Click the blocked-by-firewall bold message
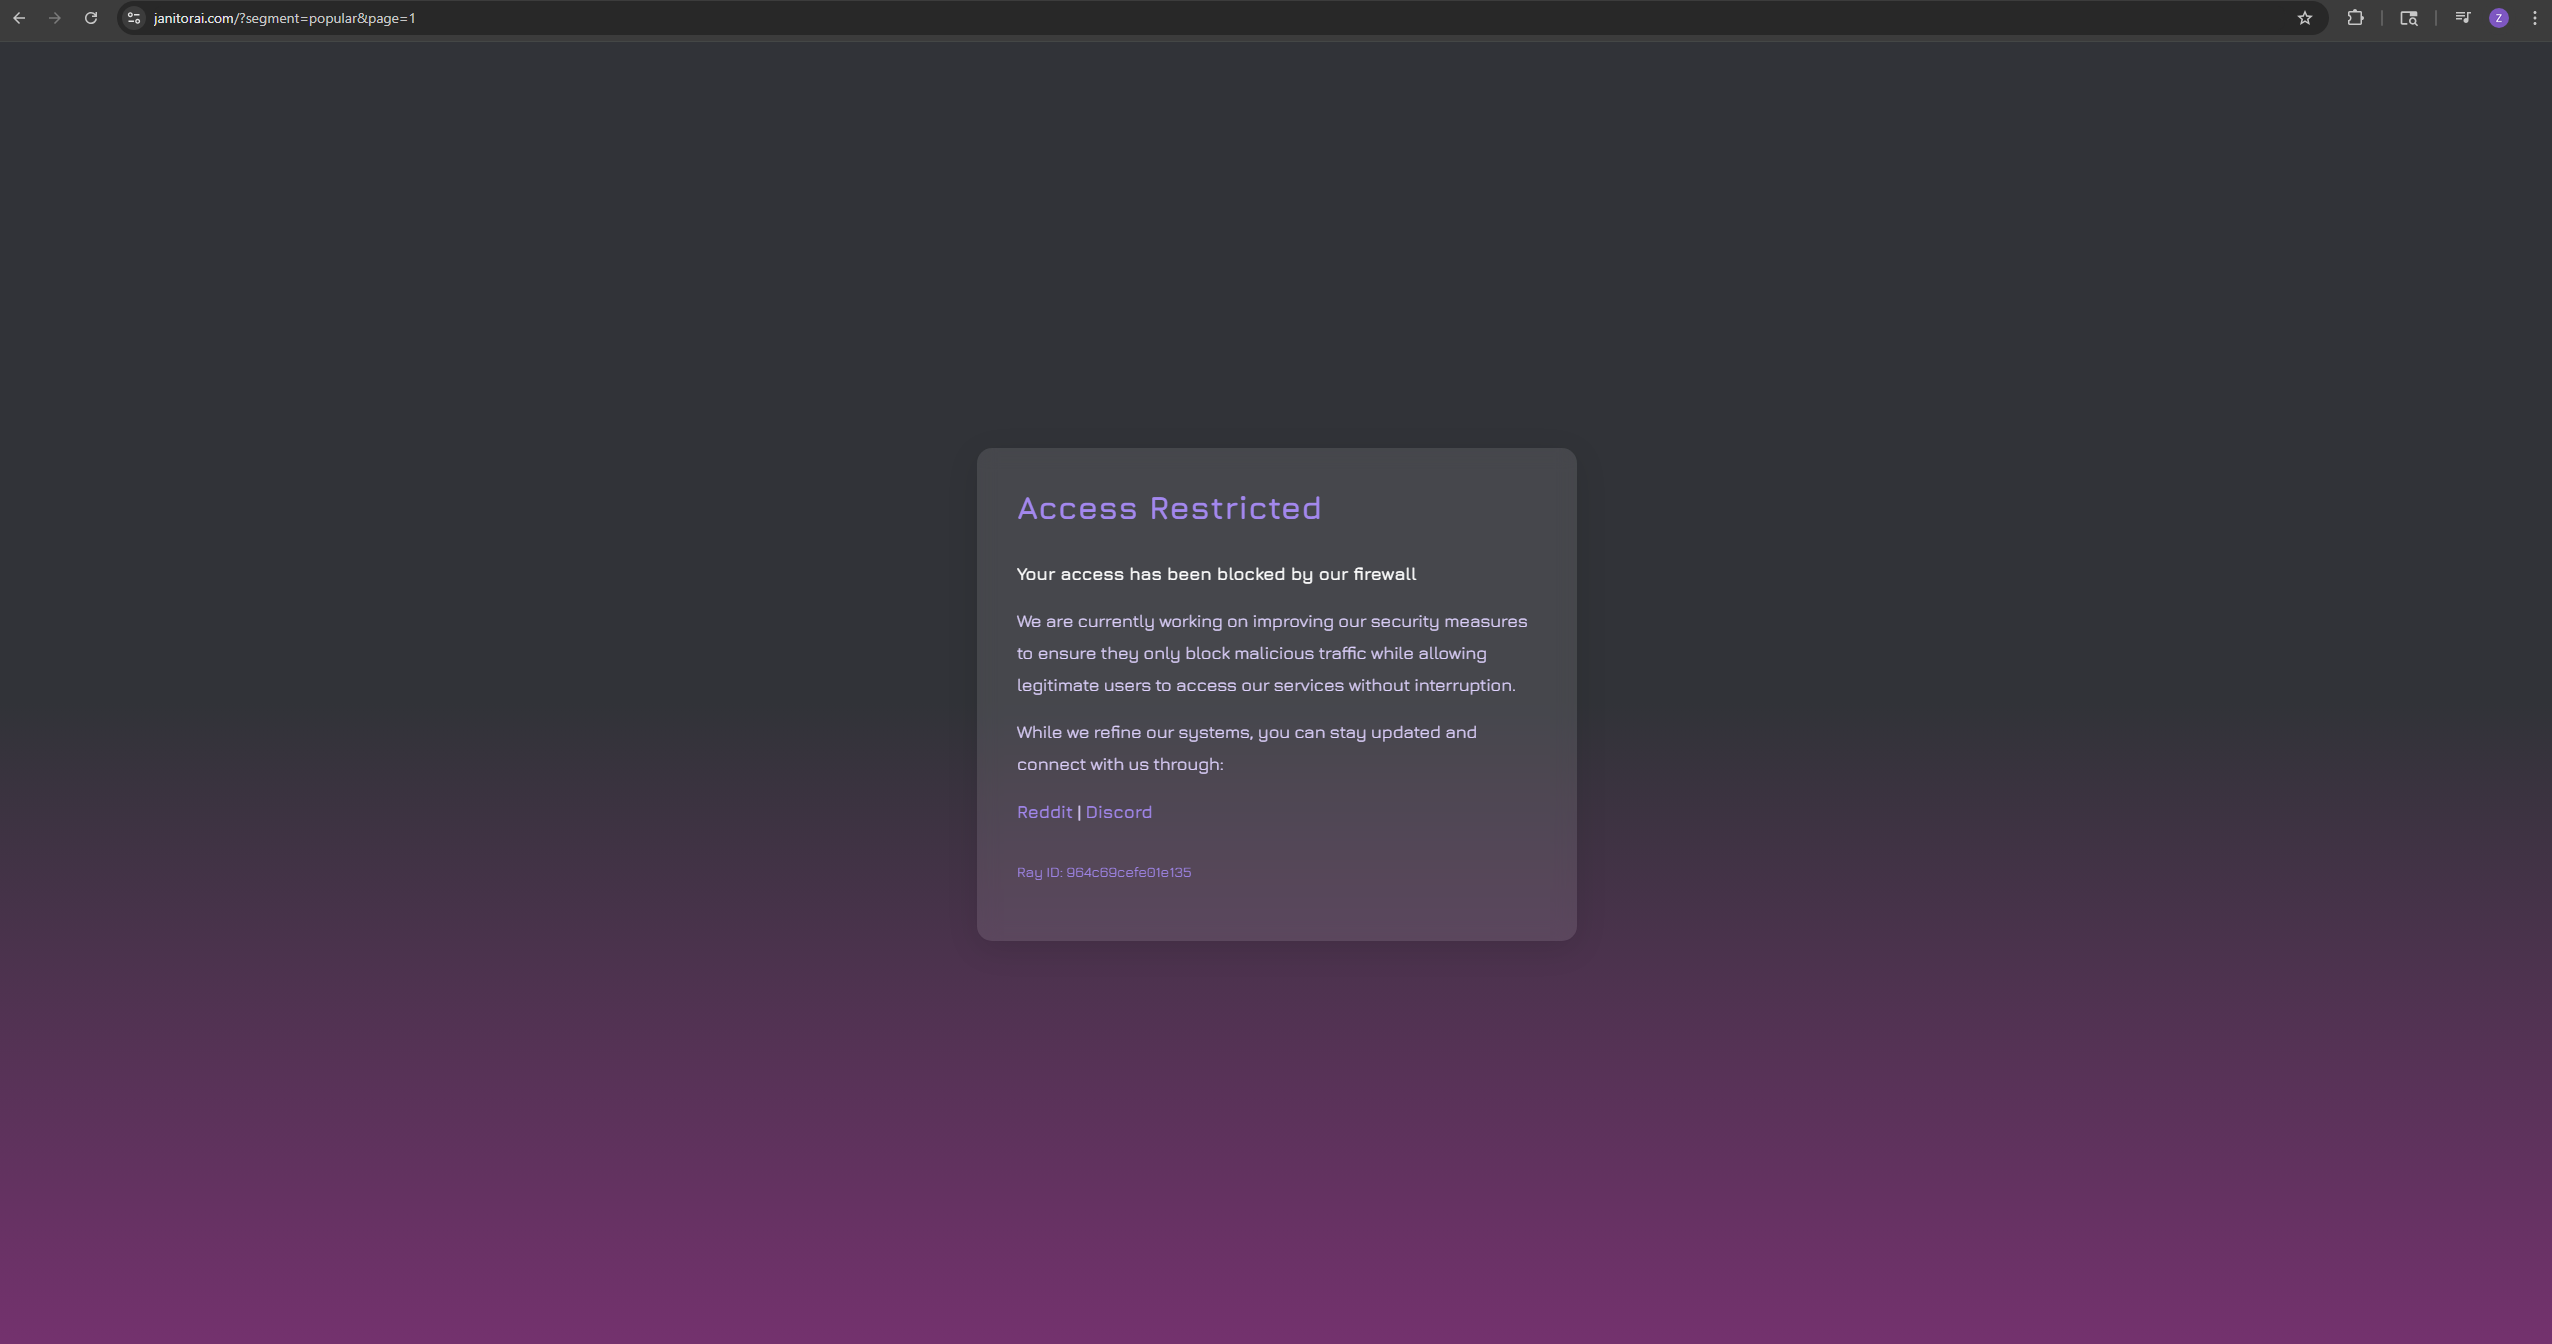Viewport: 2552px width, 1344px height. [x=1216, y=574]
